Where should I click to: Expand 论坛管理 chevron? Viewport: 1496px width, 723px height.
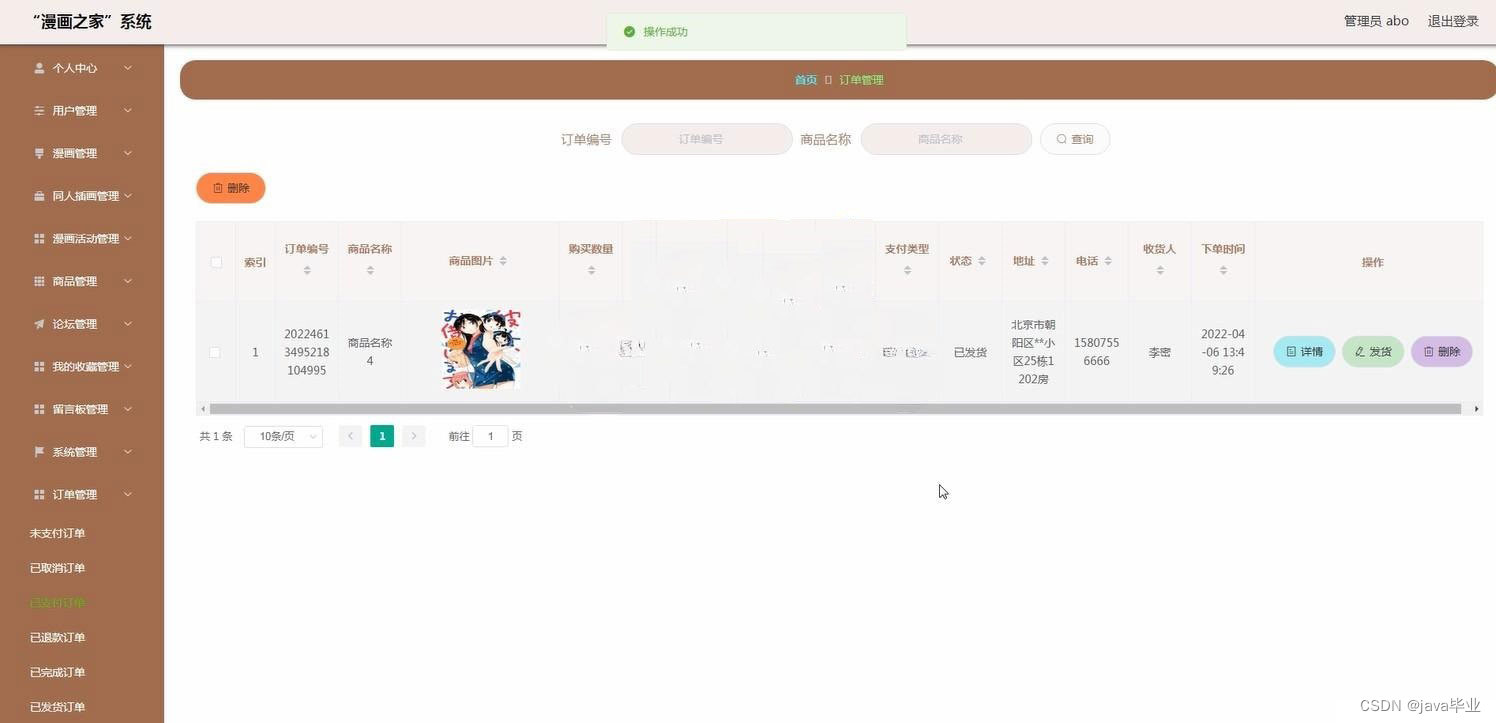coord(128,324)
